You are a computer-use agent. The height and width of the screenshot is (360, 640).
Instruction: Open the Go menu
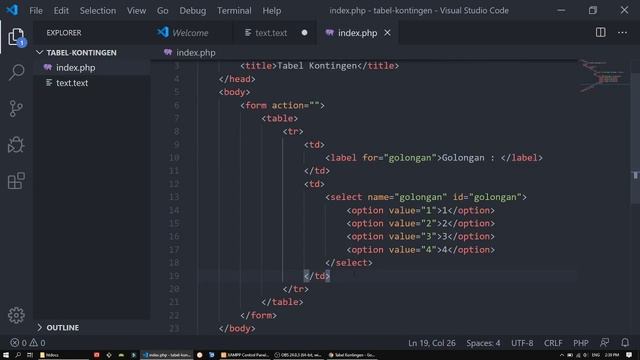(x=162, y=11)
